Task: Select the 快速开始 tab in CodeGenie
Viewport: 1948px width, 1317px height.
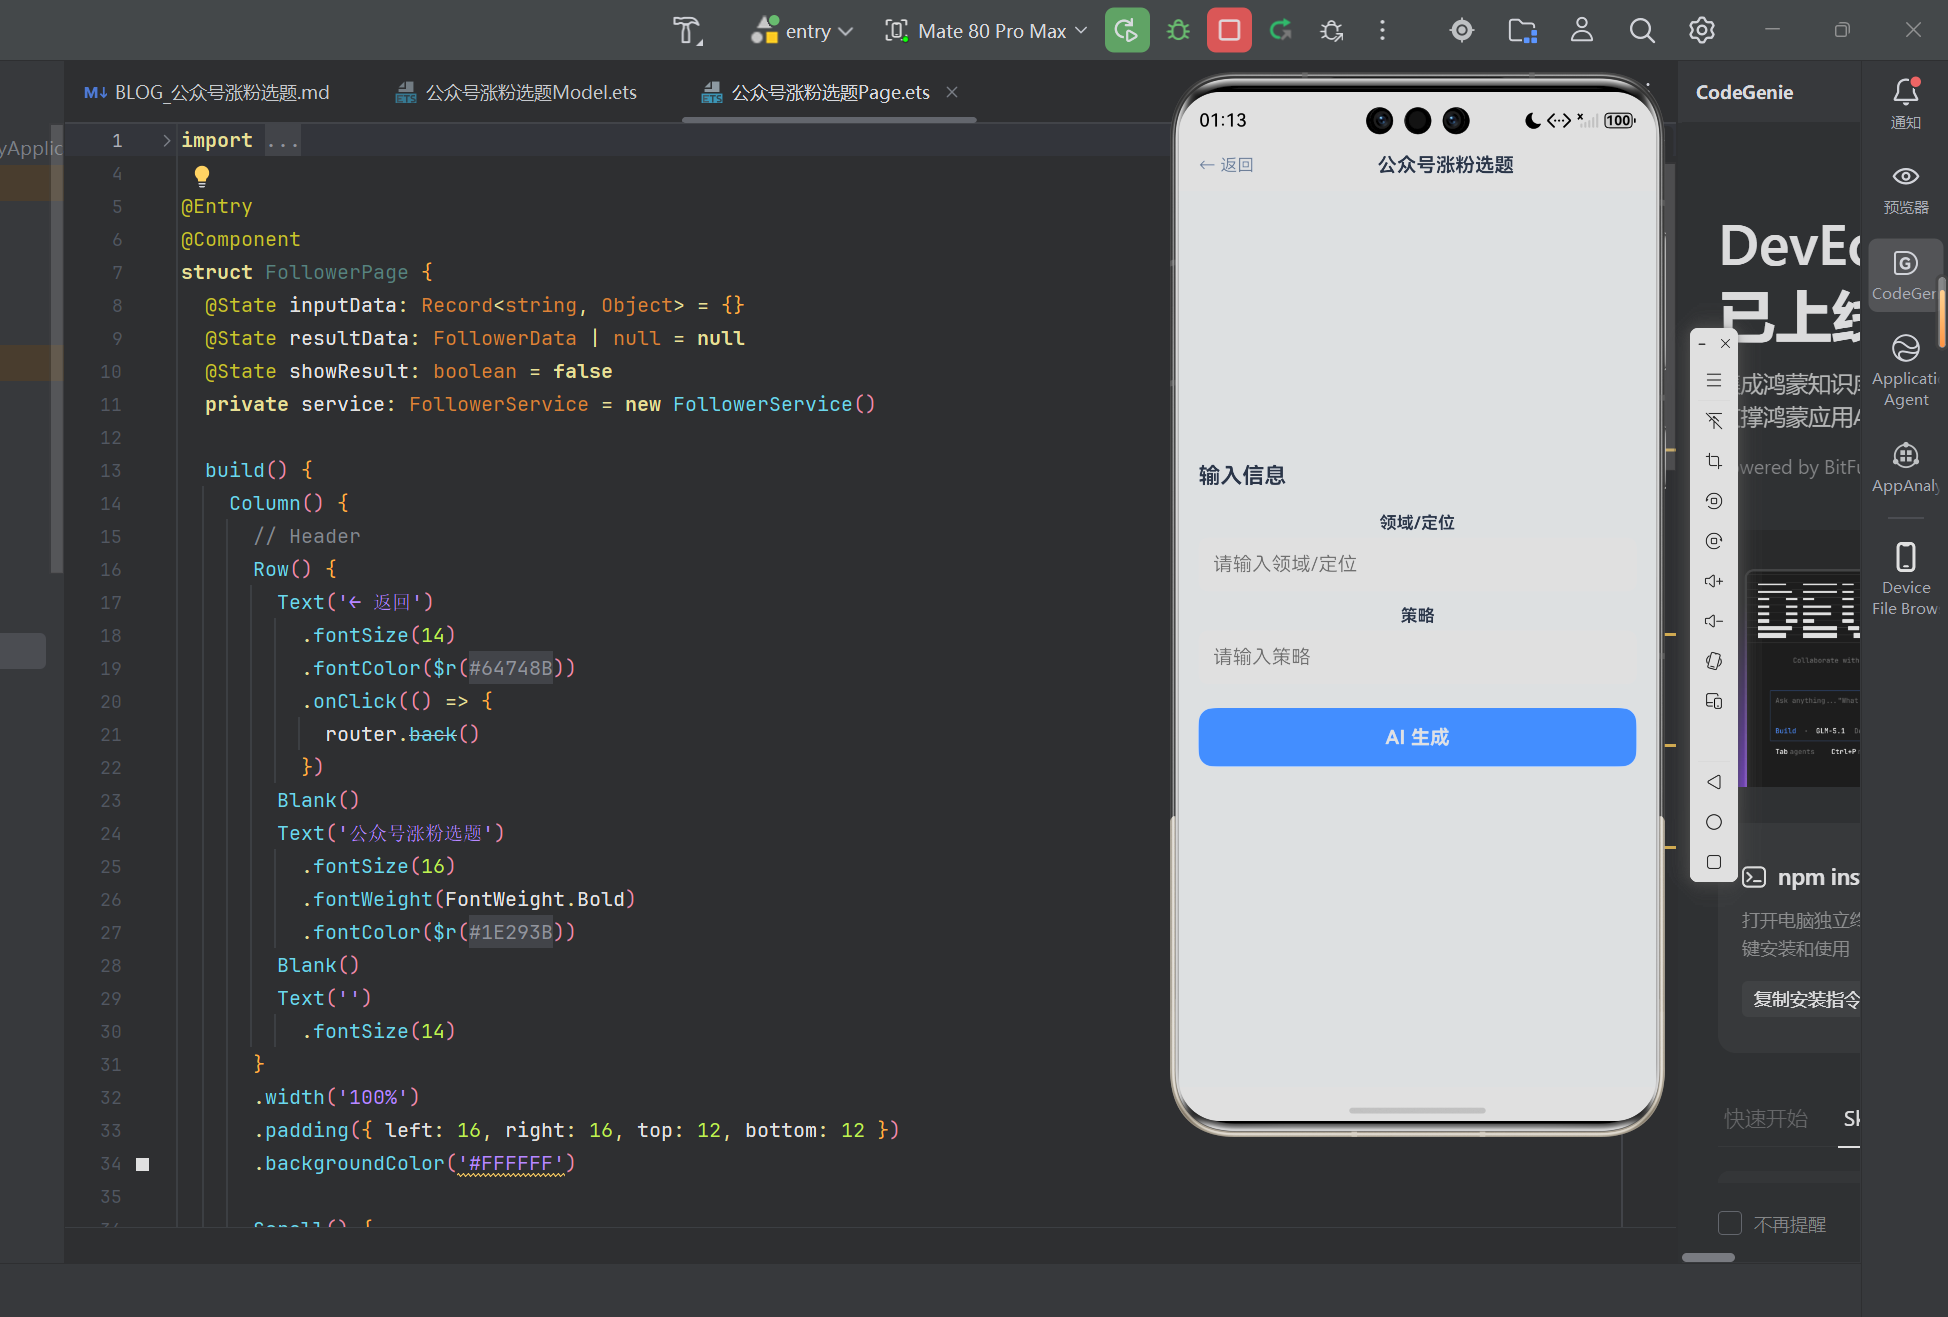Action: pos(1766,1119)
